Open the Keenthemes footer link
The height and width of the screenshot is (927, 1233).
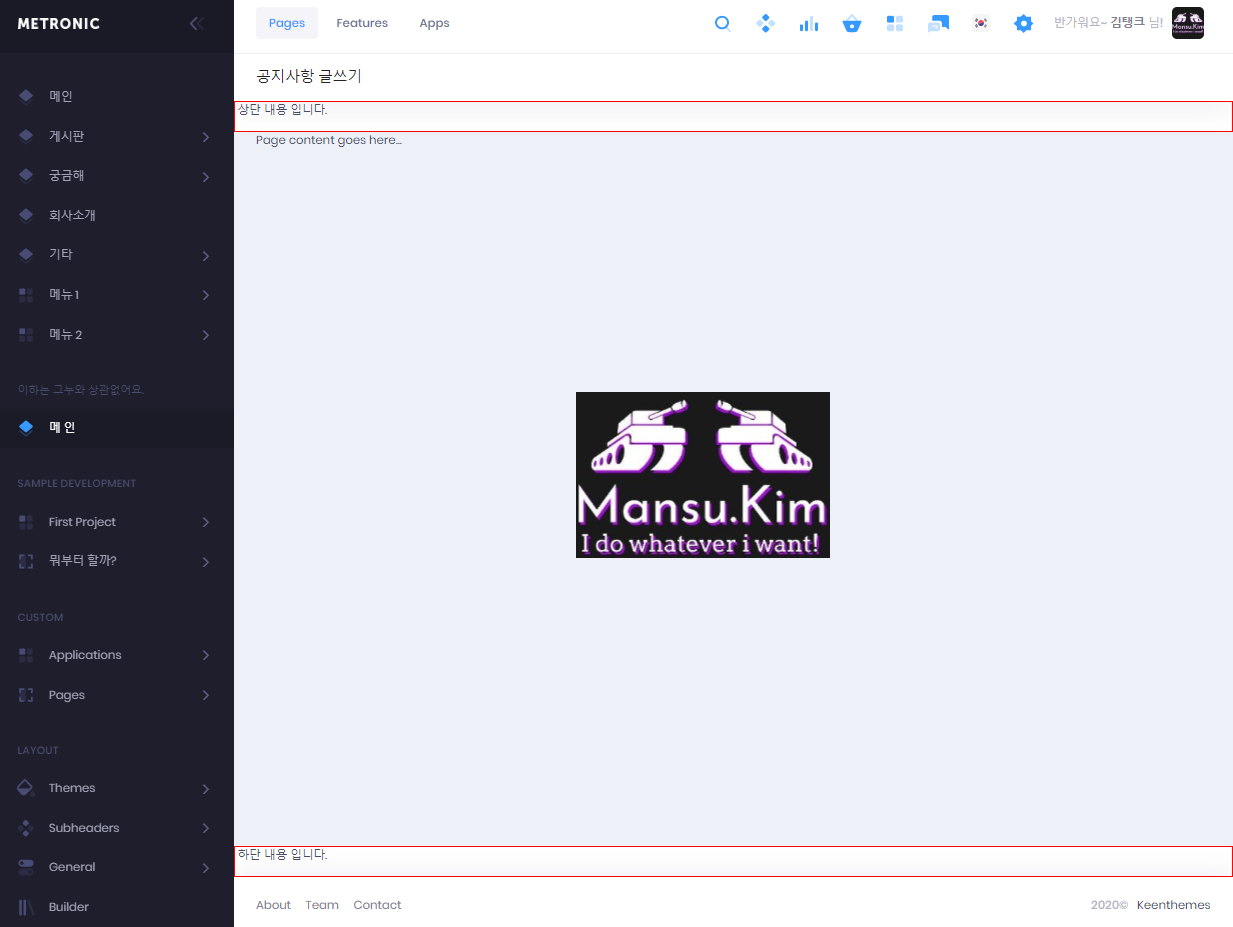pos(1173,905)
